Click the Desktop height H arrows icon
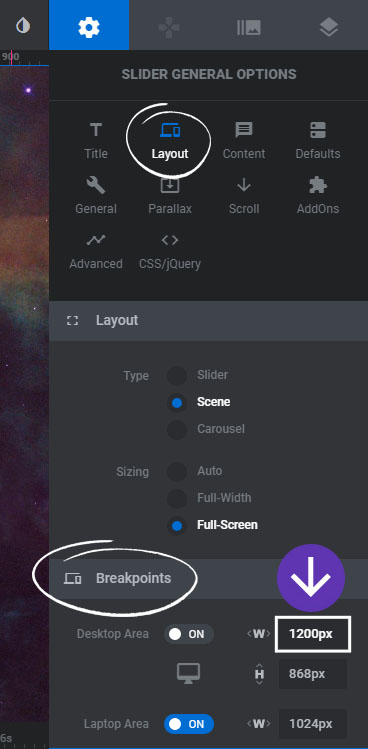 tap(259, 674)
